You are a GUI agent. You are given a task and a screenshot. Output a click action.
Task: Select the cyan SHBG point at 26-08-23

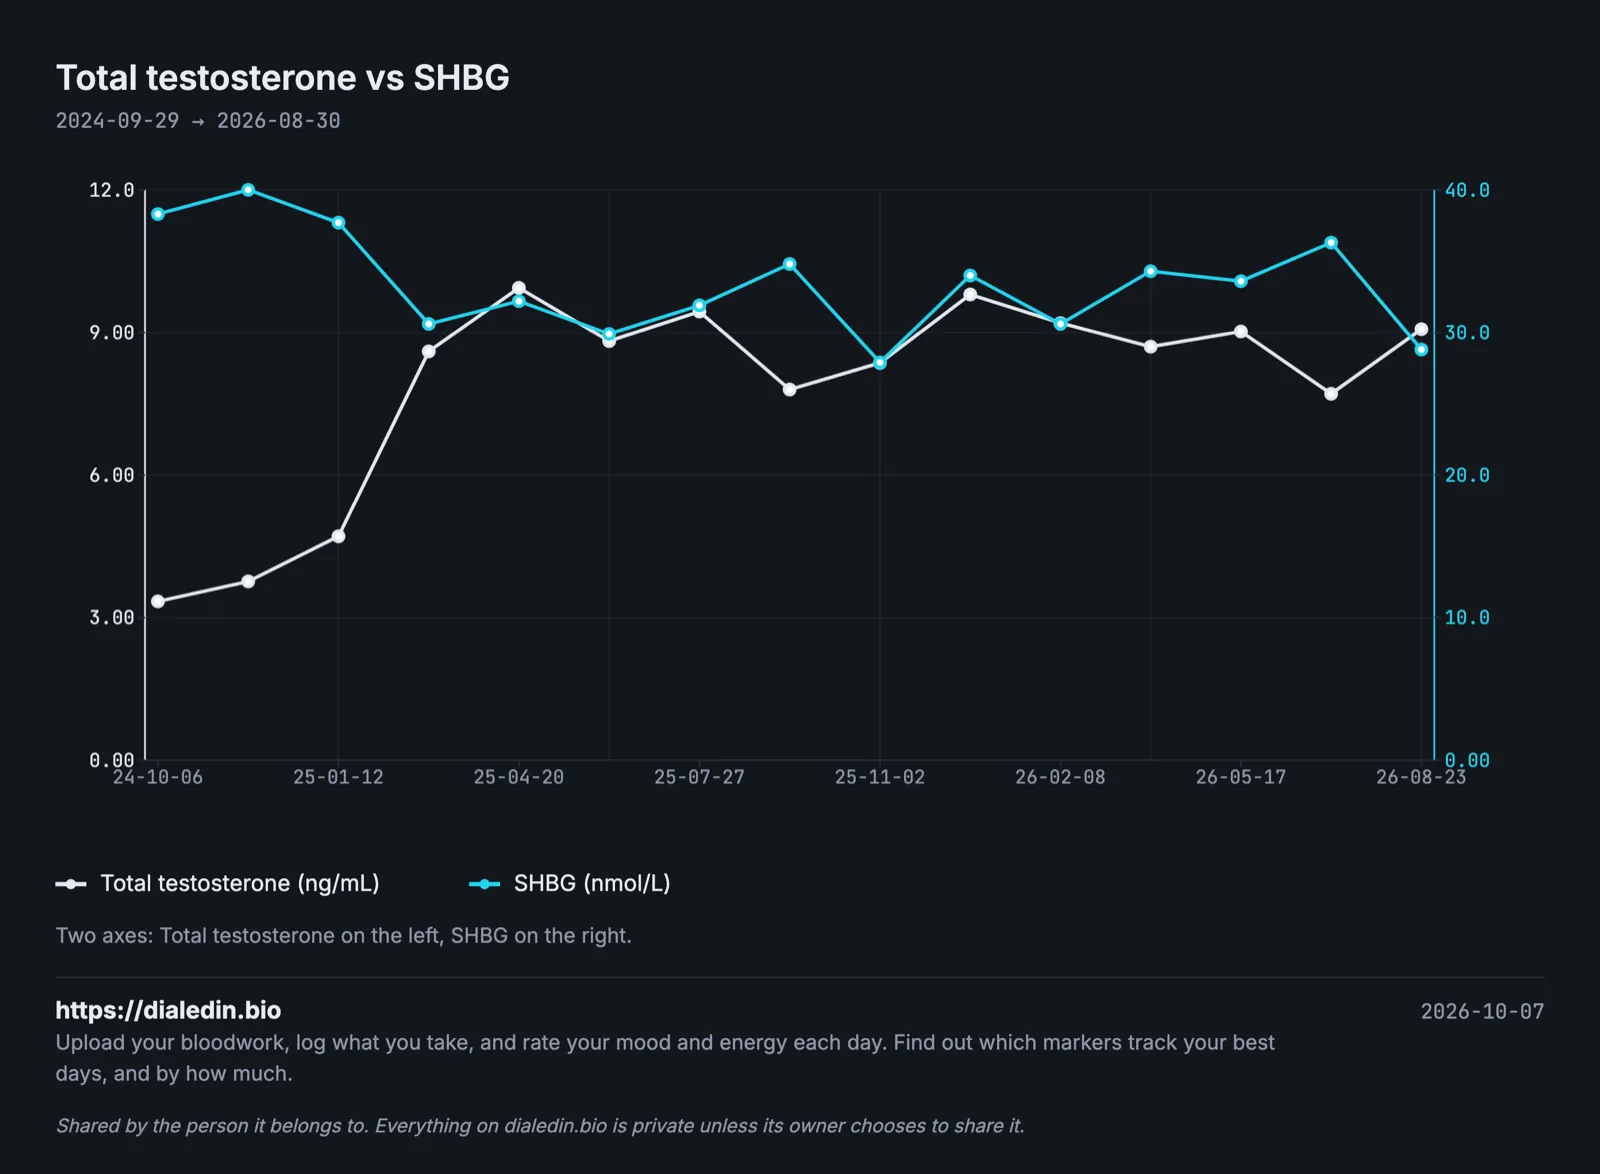1421,350
